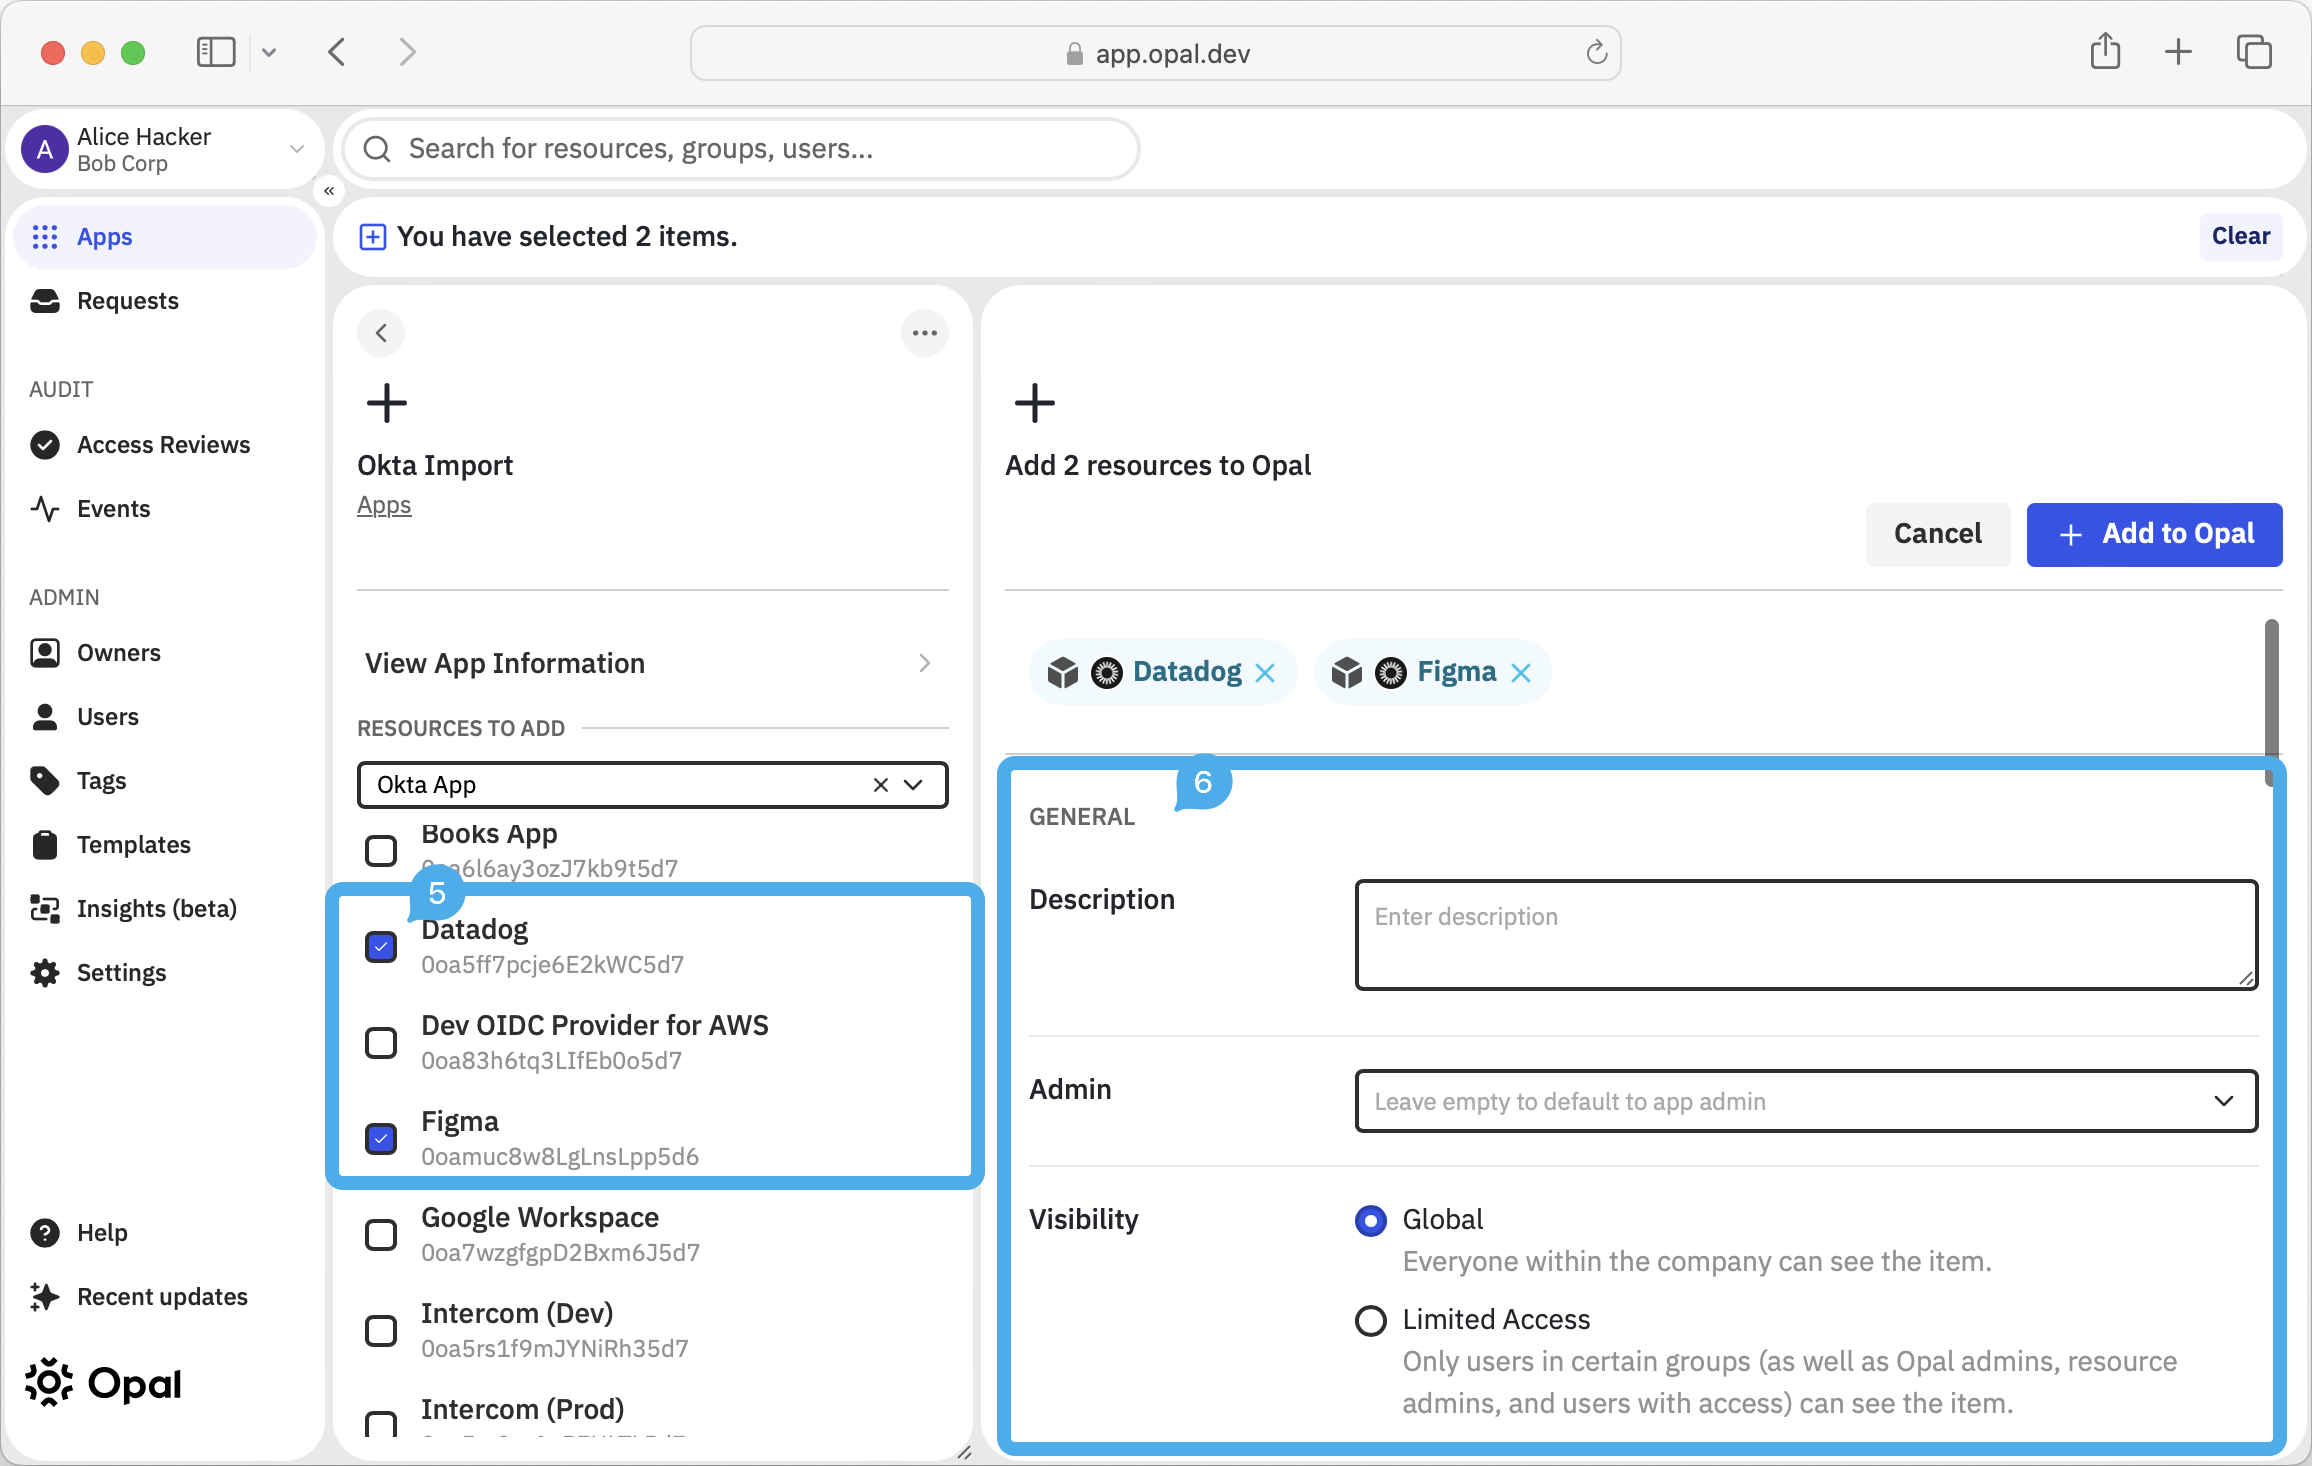Click the Intercom (Dev) row title
Screen dimensions: 2312x1466
click(517, 1313)
